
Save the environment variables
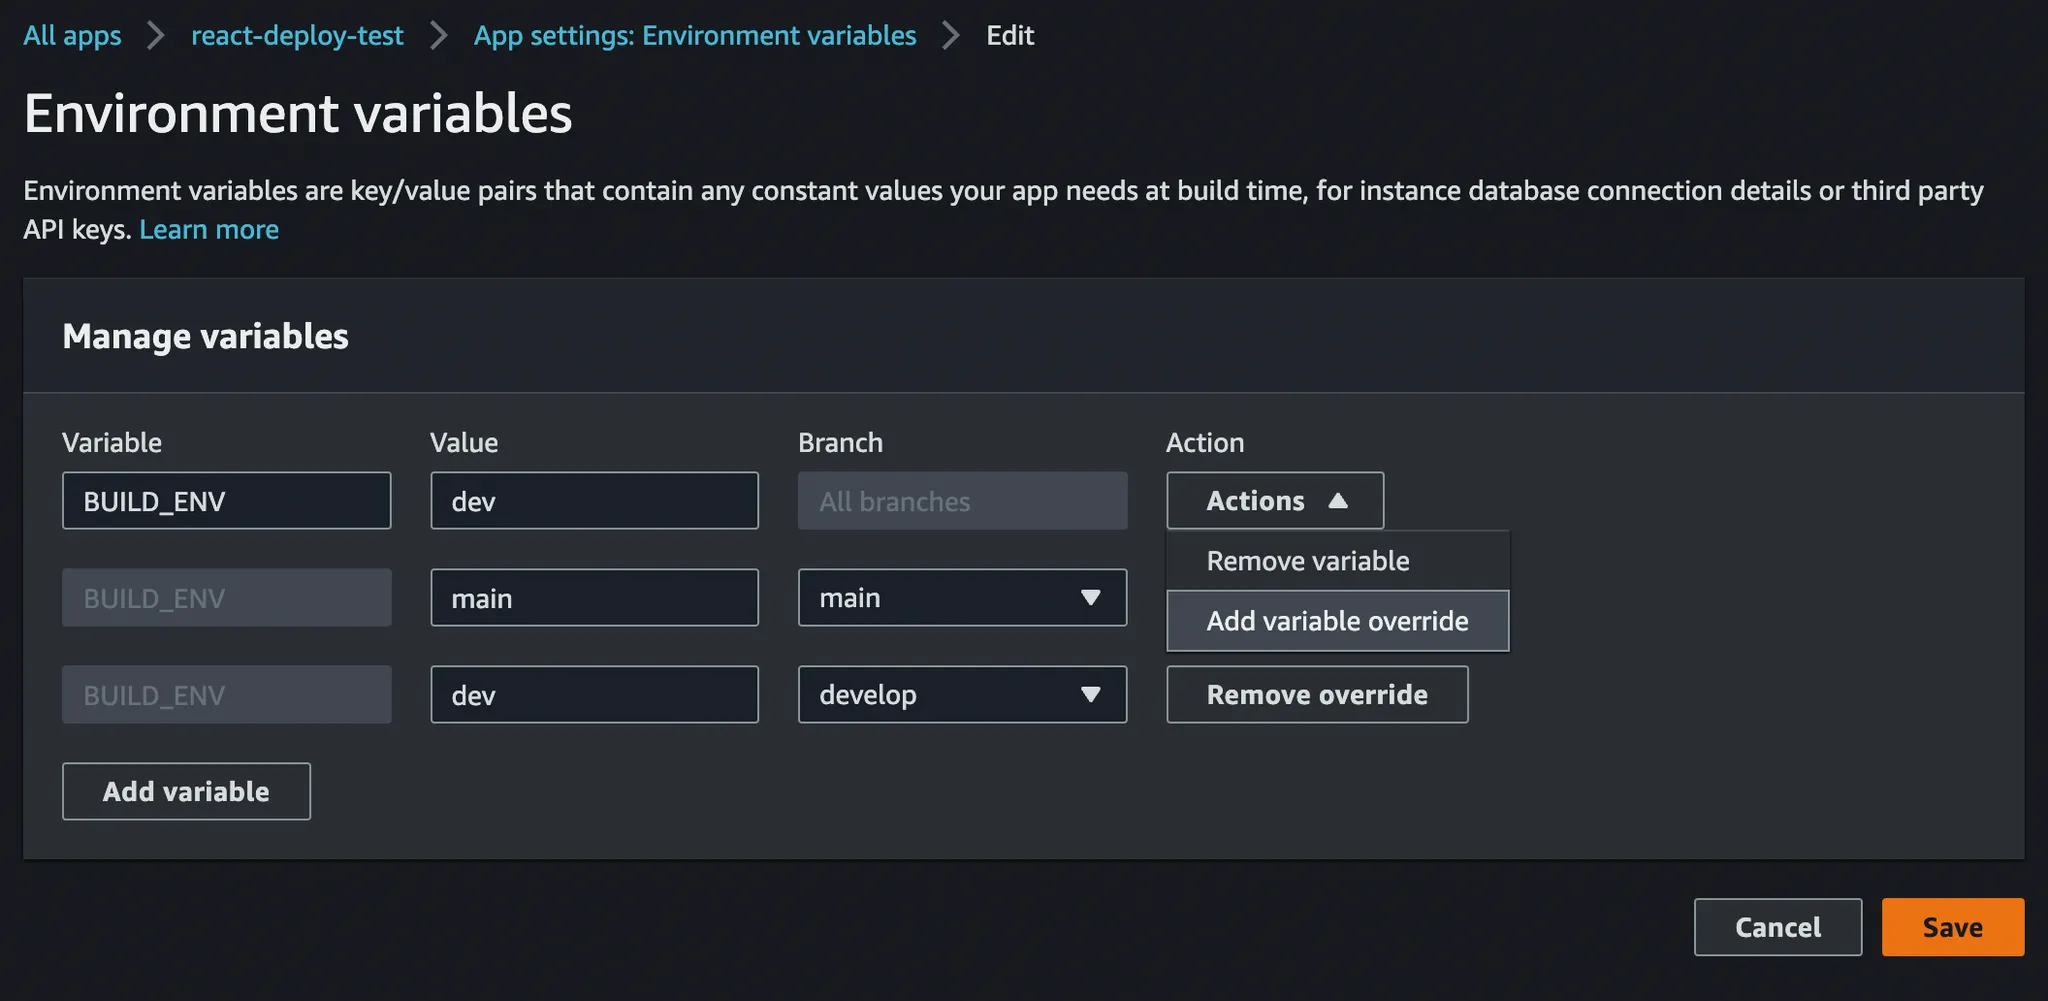1952,928
